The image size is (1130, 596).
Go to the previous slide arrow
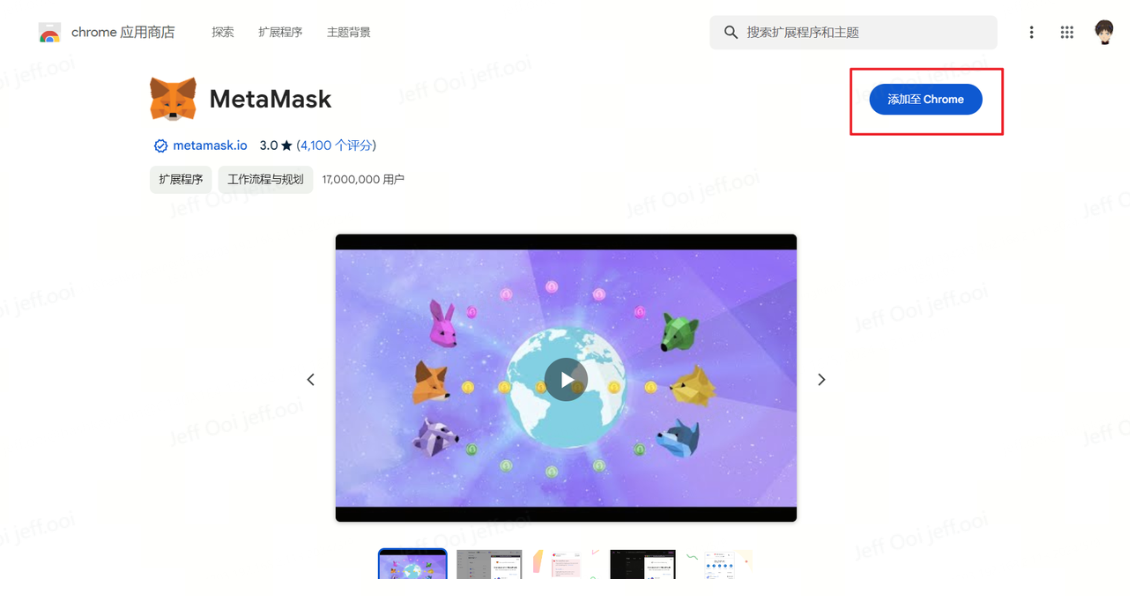click(311, 379)
